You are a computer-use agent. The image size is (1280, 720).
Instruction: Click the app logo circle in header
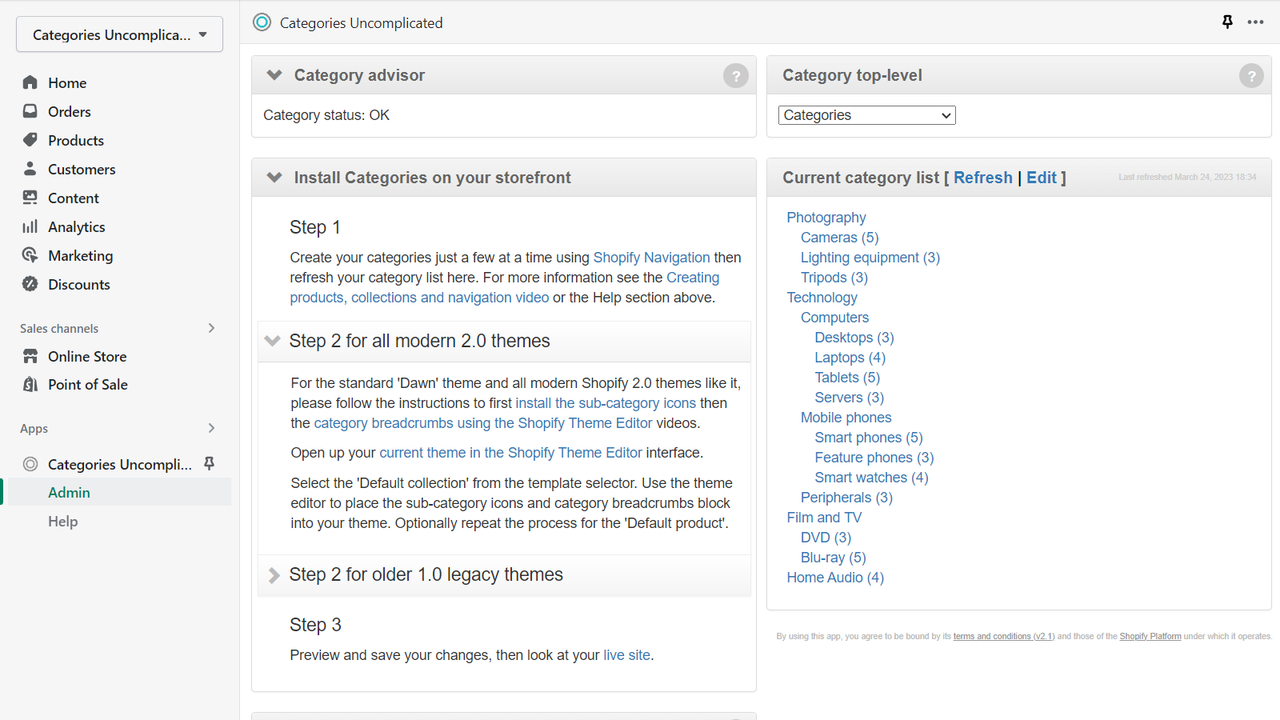pyautogui.click(x=262, y=22)
